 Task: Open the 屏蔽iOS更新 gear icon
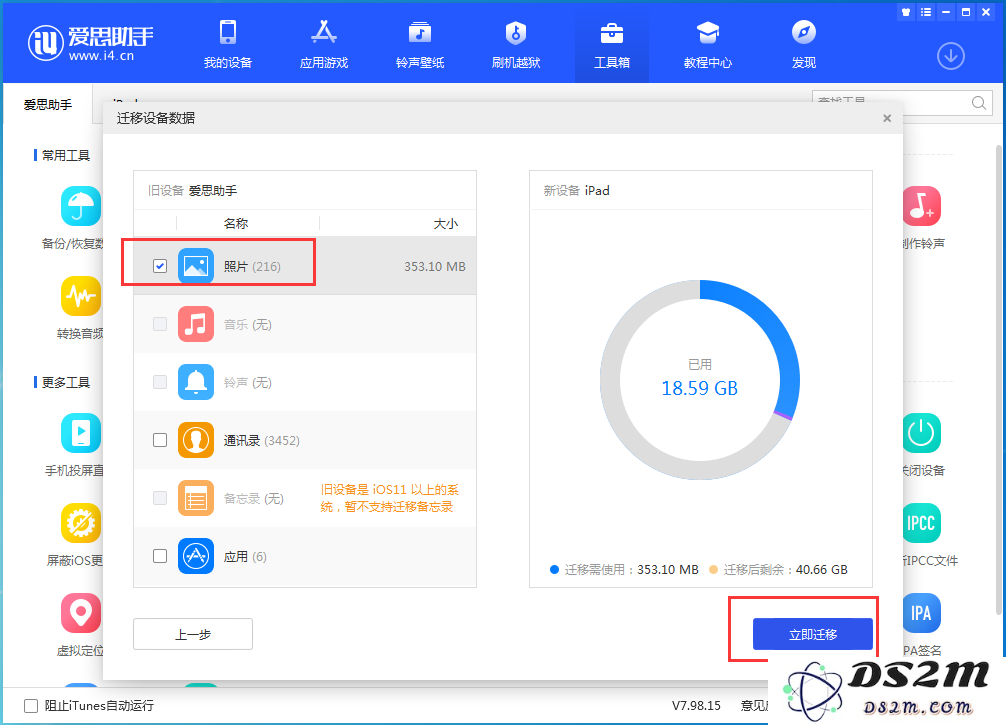(81, 523)
